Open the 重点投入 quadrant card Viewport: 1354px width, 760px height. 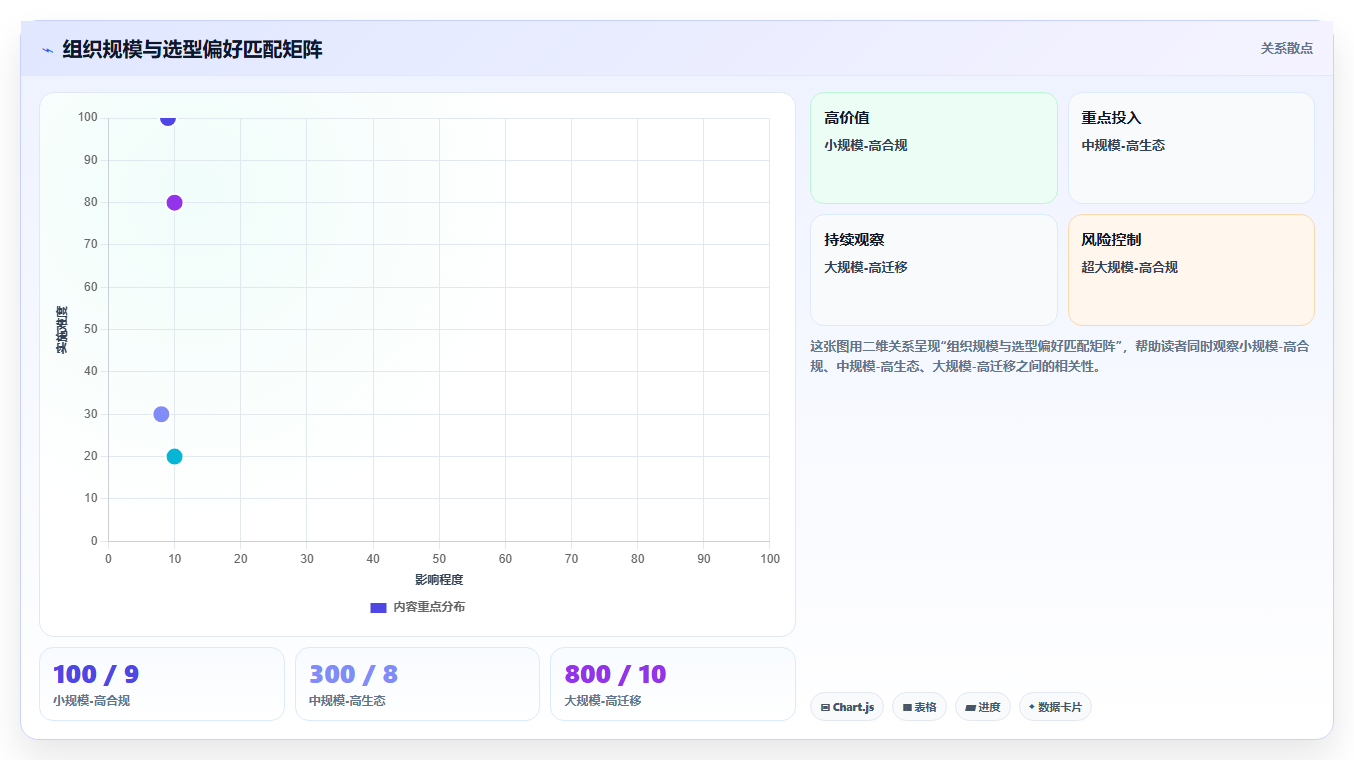click(x=1191, y=148)
